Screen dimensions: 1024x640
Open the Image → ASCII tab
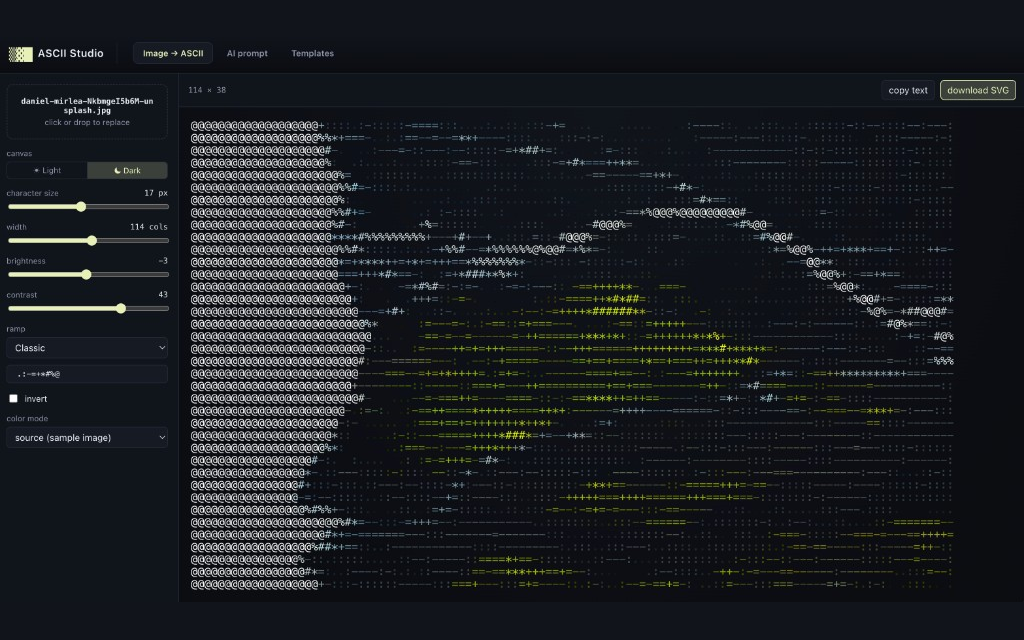pos(173,54)
